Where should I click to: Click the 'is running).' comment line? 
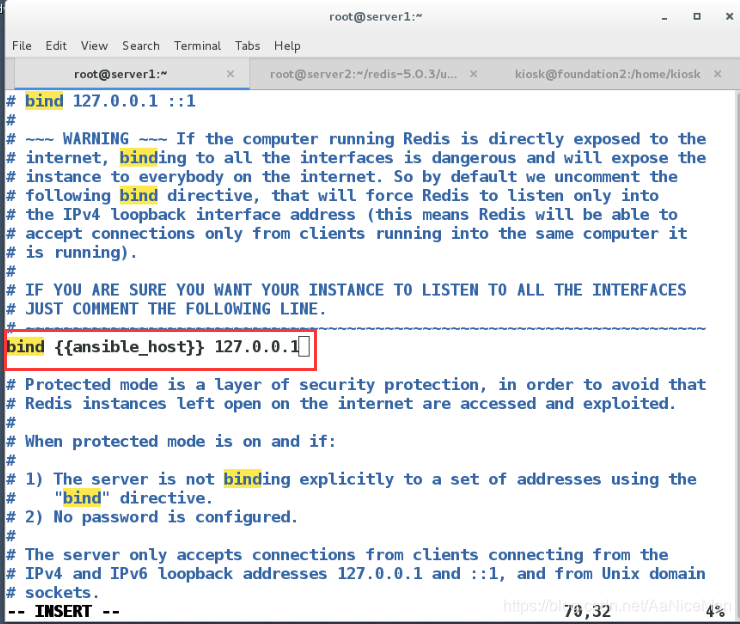click(71, 253)
